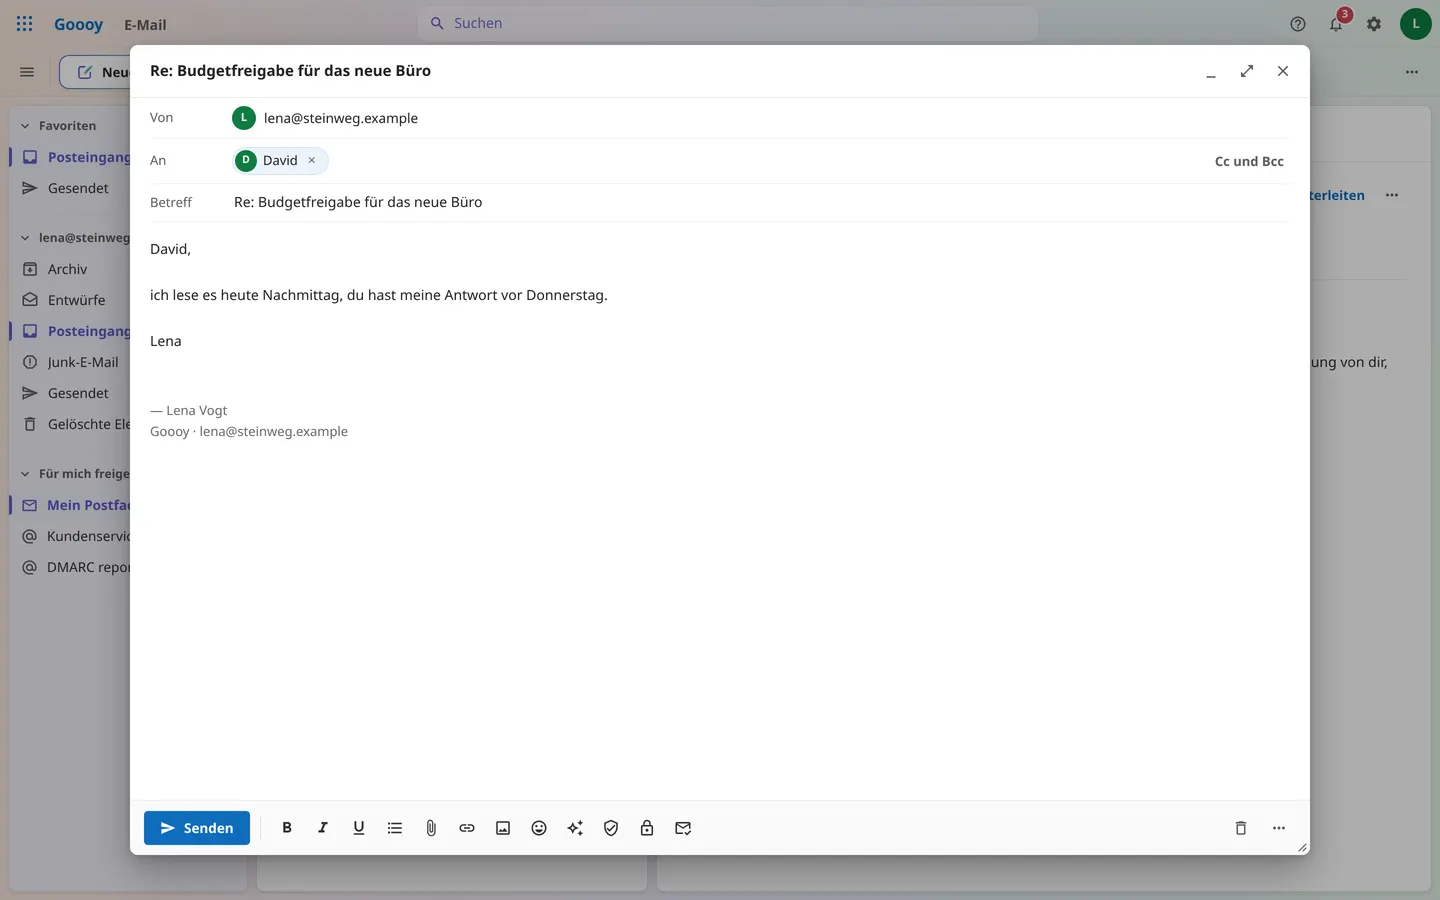Show Cc und Bcc fields

[x=1249, y=161]
